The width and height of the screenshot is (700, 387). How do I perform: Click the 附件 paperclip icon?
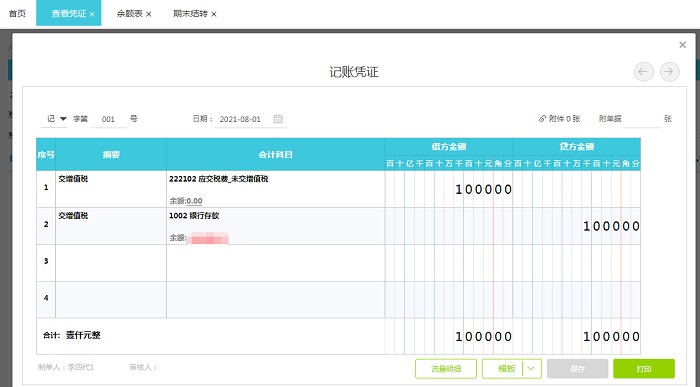(x=542, y=119)
